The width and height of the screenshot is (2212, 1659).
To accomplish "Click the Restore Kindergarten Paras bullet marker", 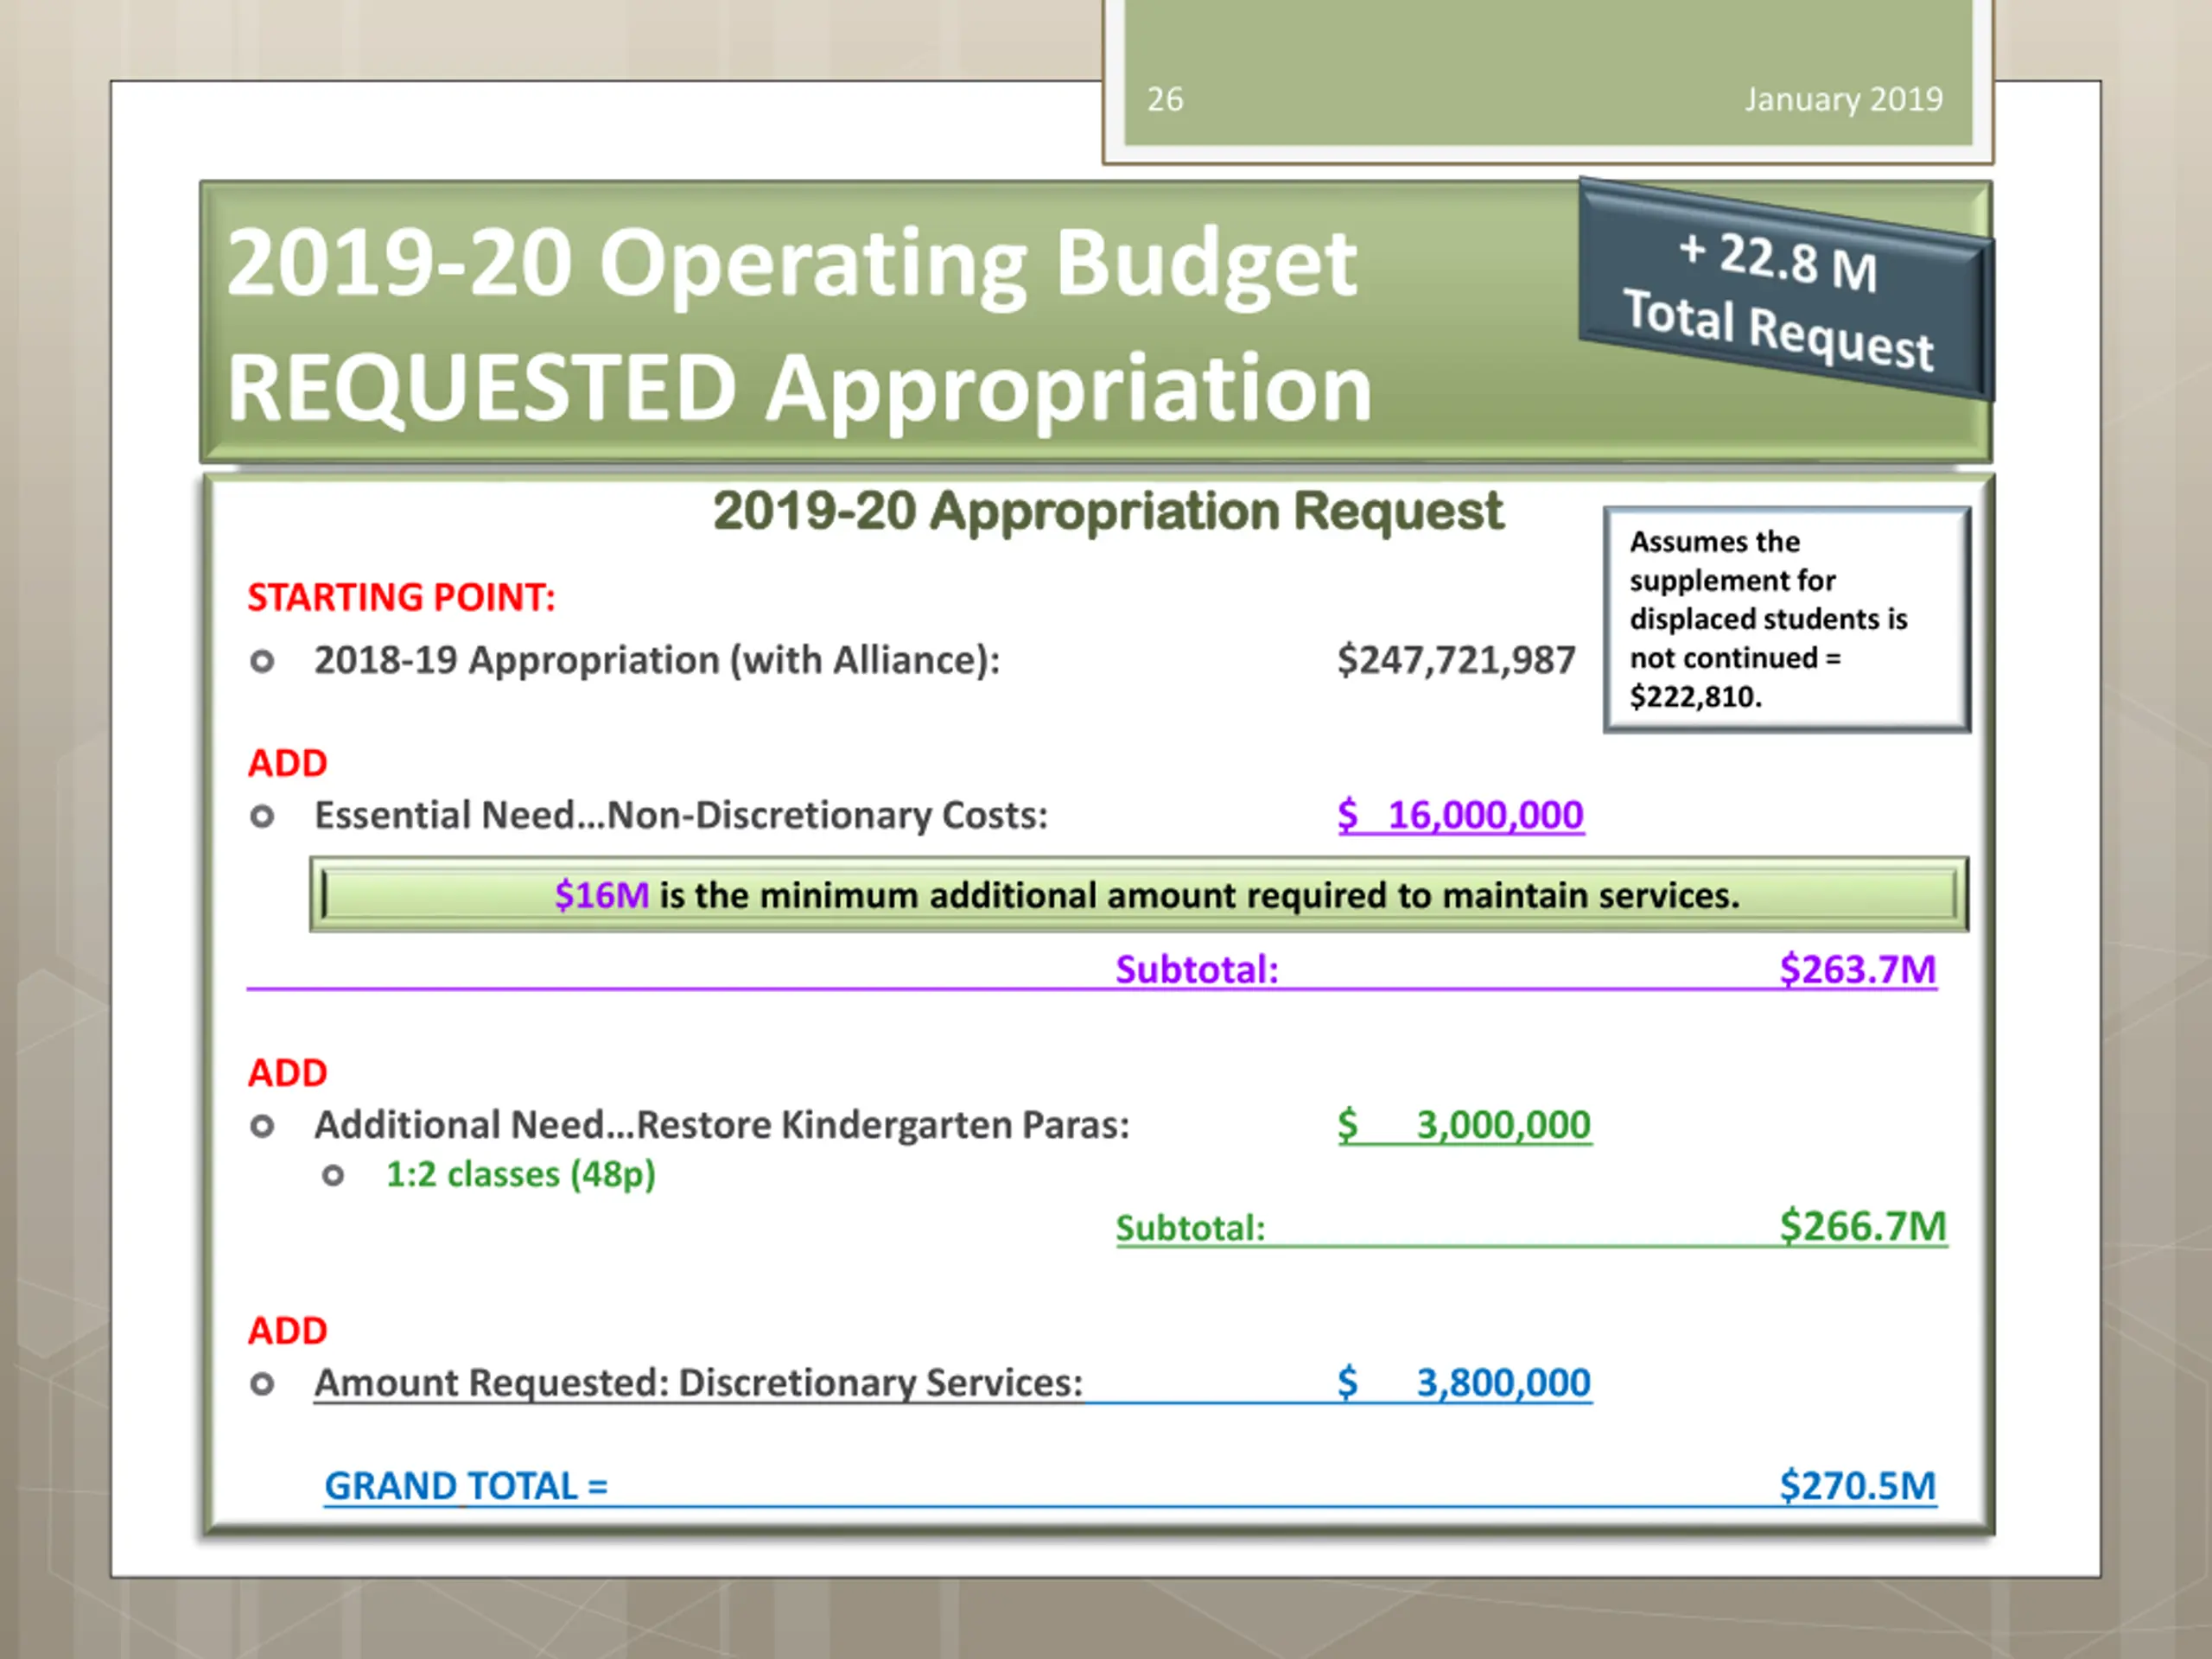I will point(262,1127).
